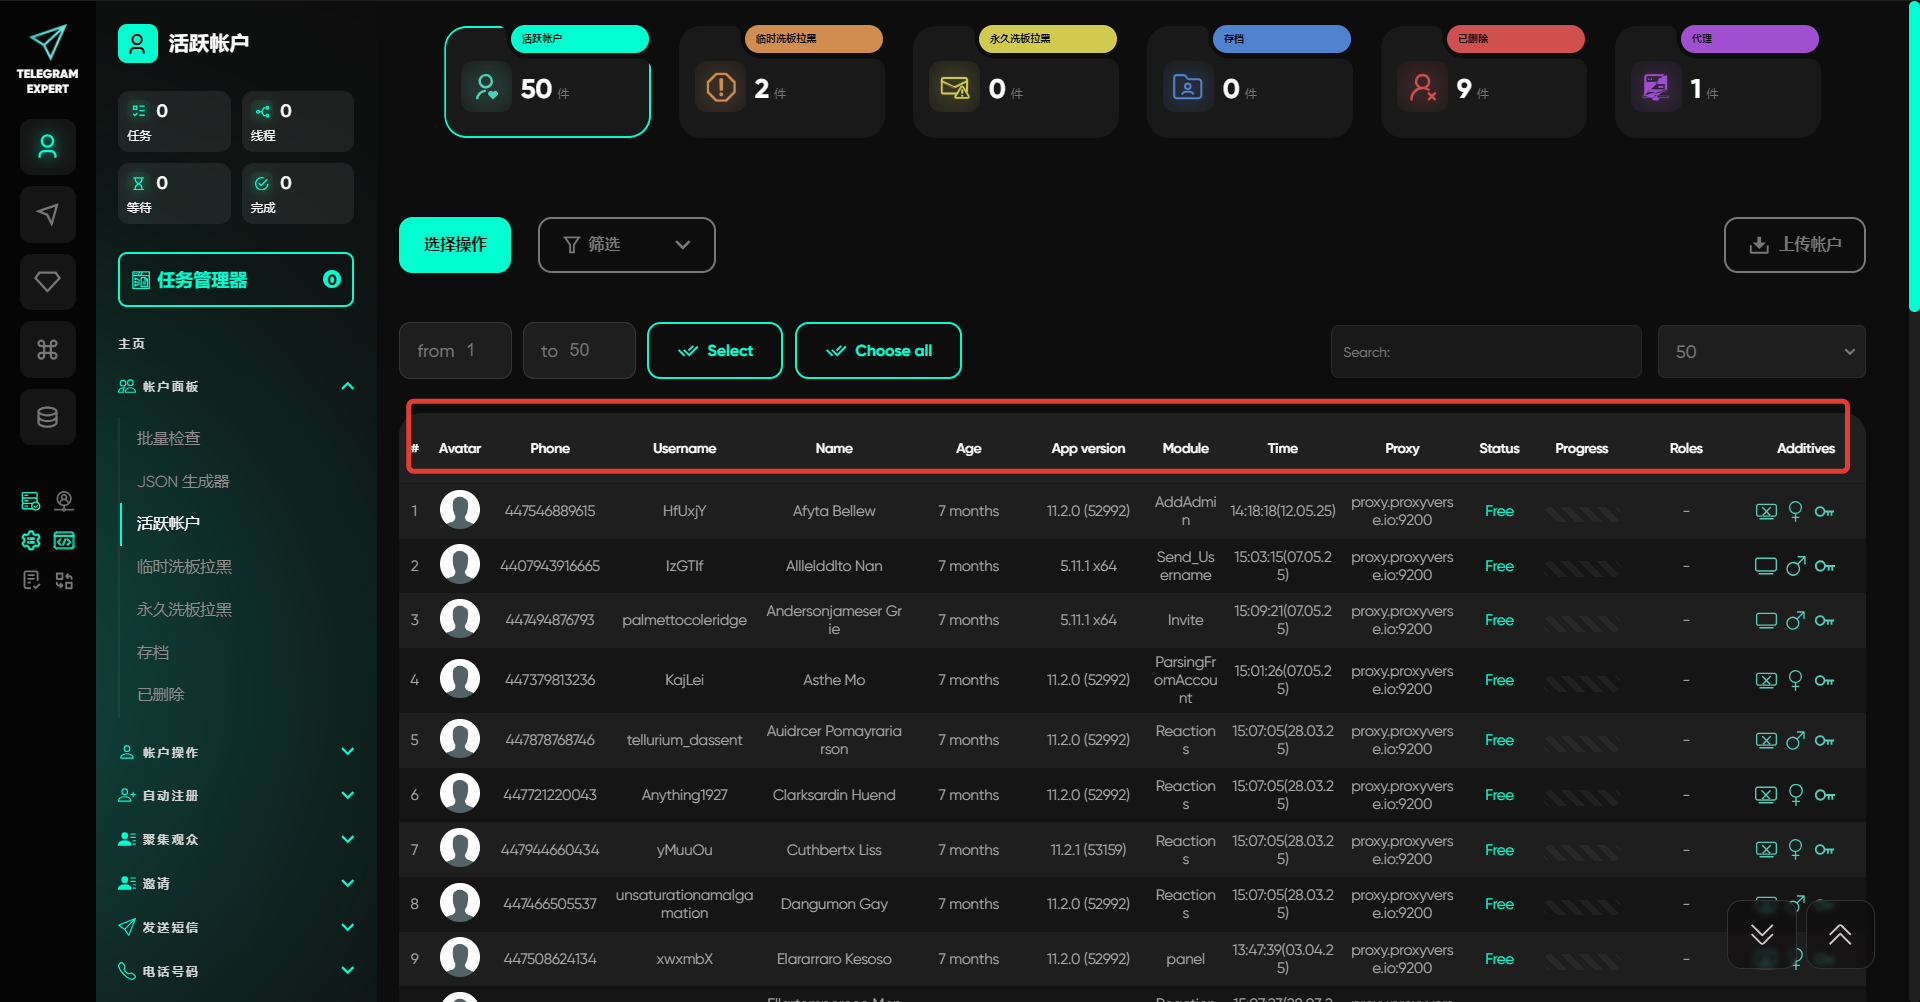The width and height of the screenshot is (1920, 1002).
Task: Click the diamond icon in left sidebar
Action: coord(47,282)
